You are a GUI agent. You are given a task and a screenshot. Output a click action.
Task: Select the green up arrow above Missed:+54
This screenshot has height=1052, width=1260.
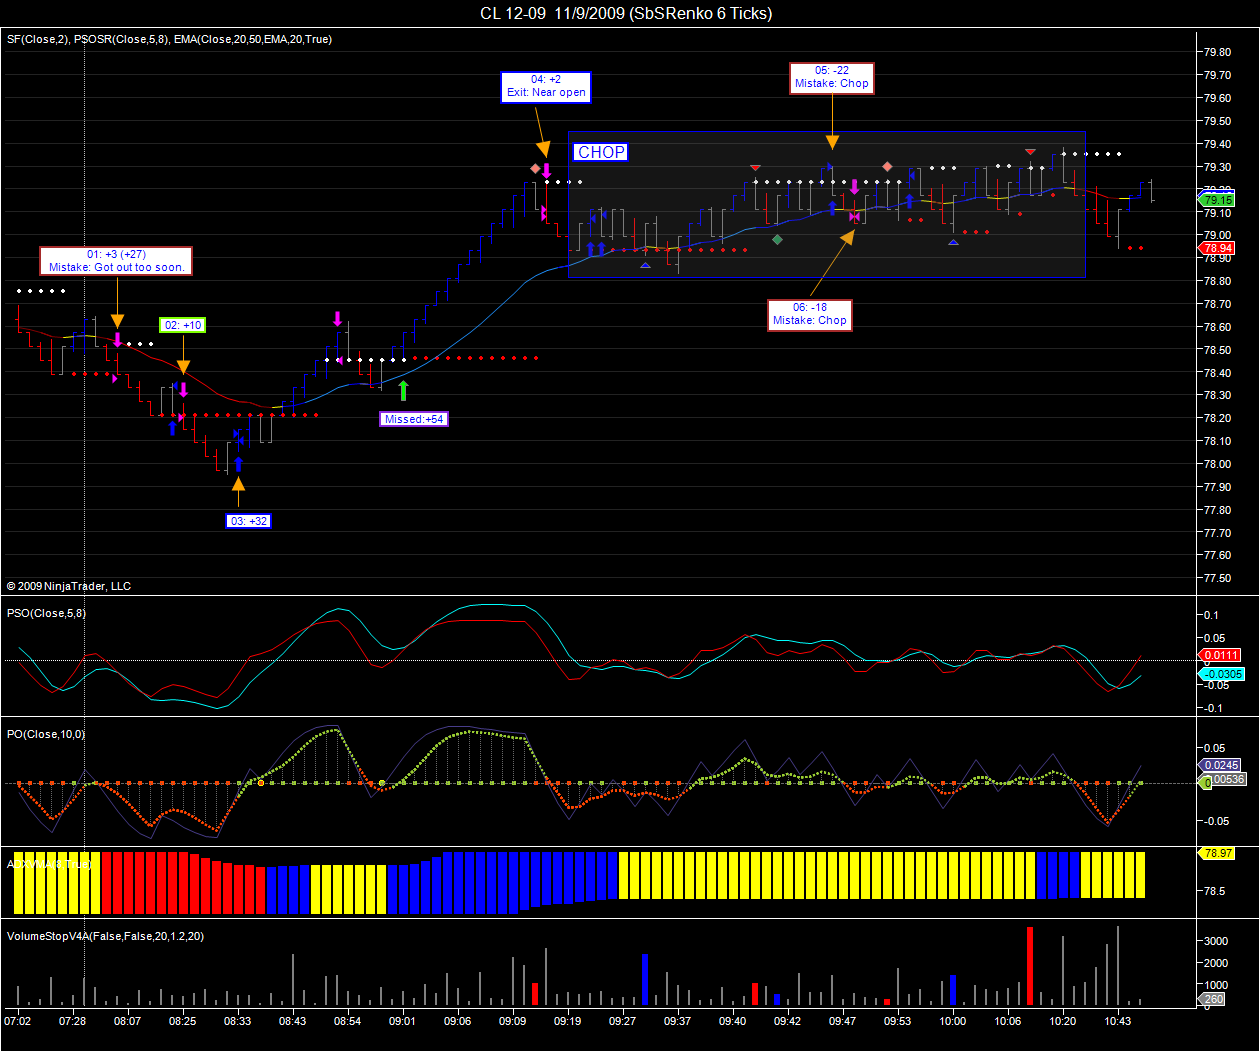click(x=403, y=391)
